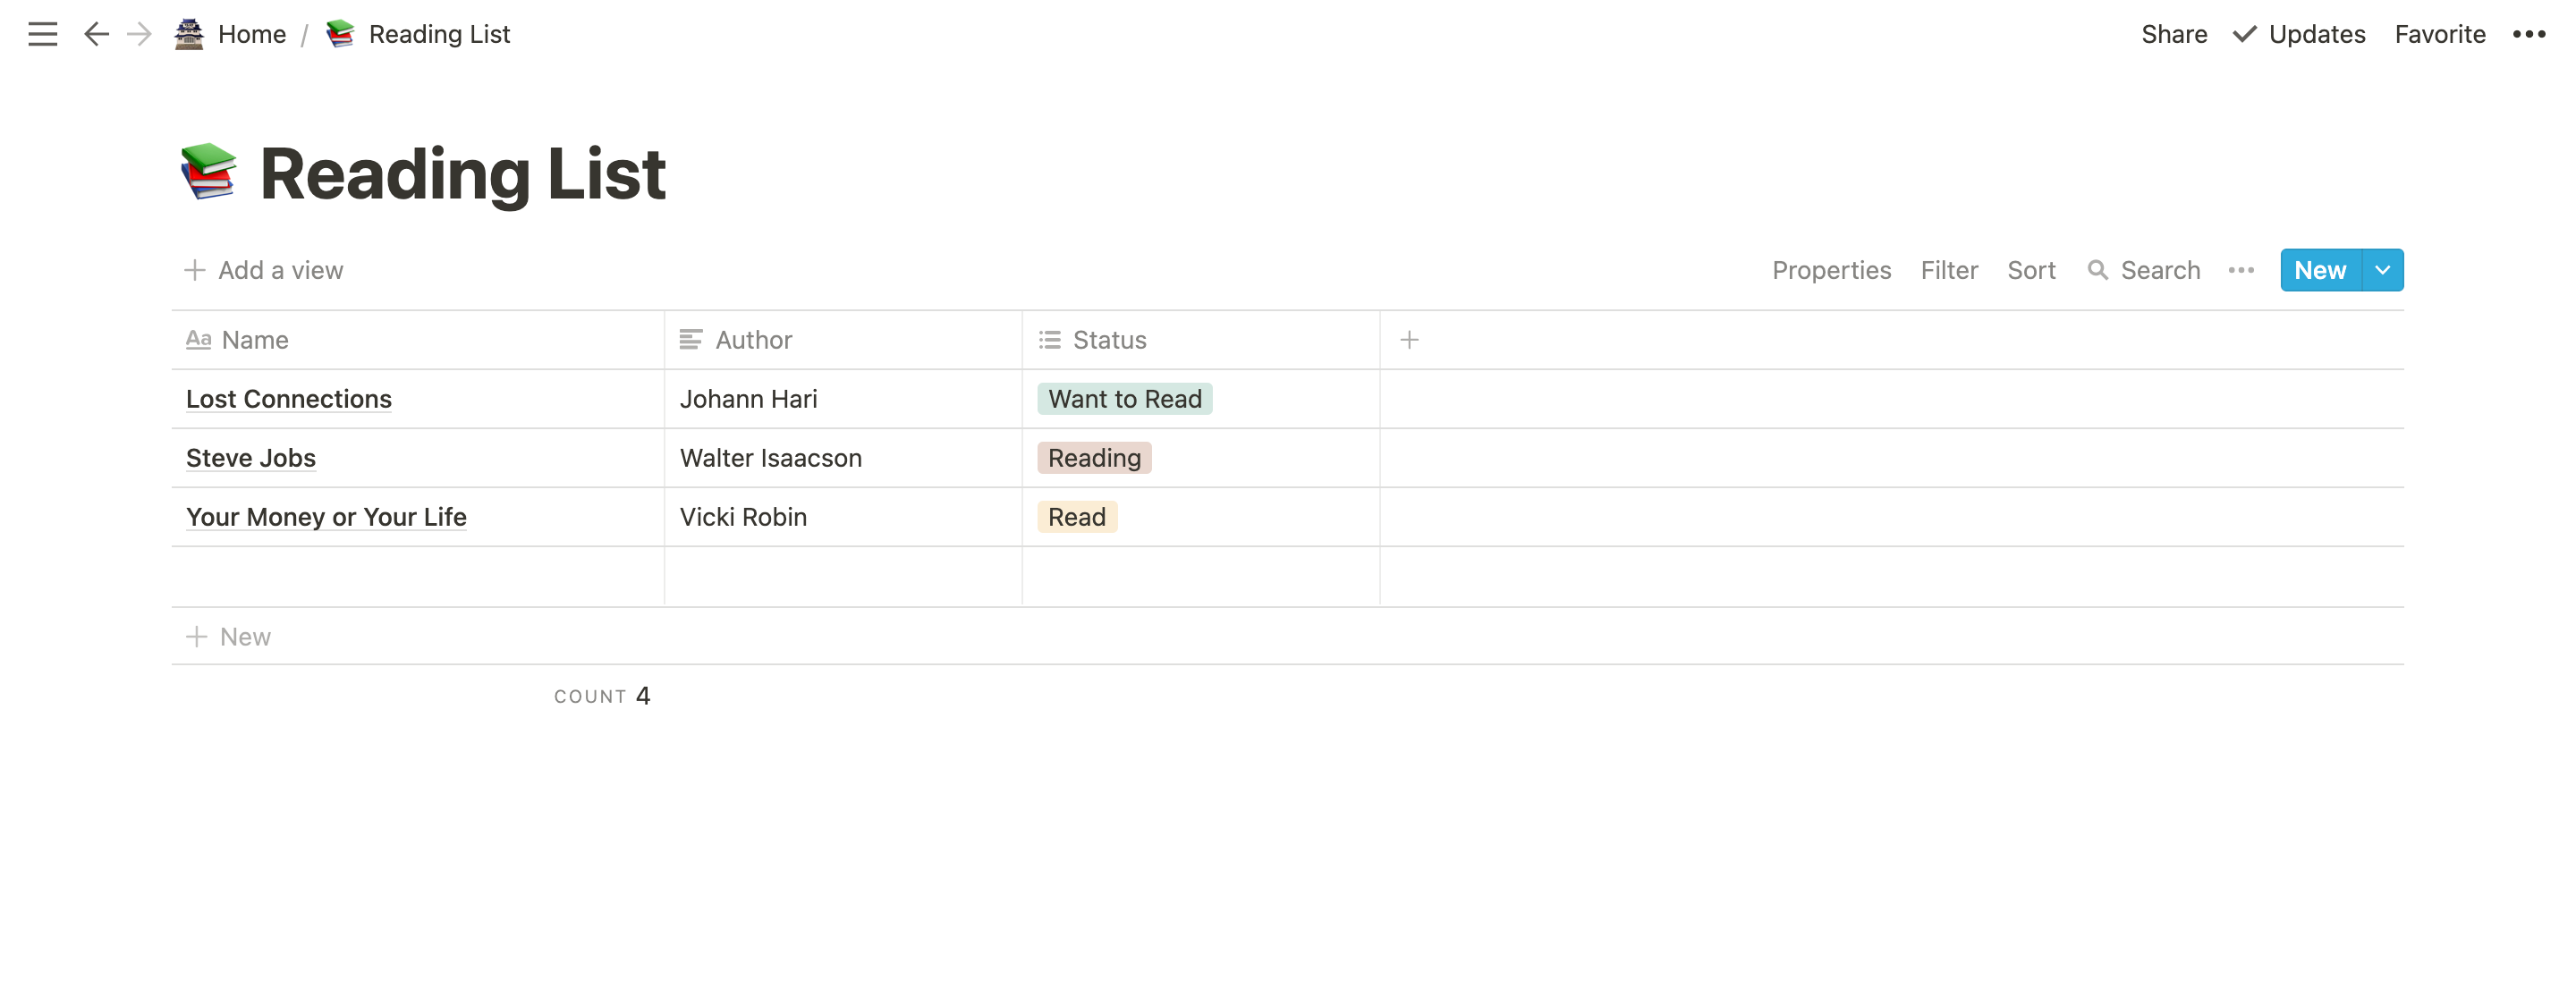Image resolution: width=2576 pixels, height=1005 pixels.
Task: Toggle Favorite for this page
Action: click(x=2440, y=34)
